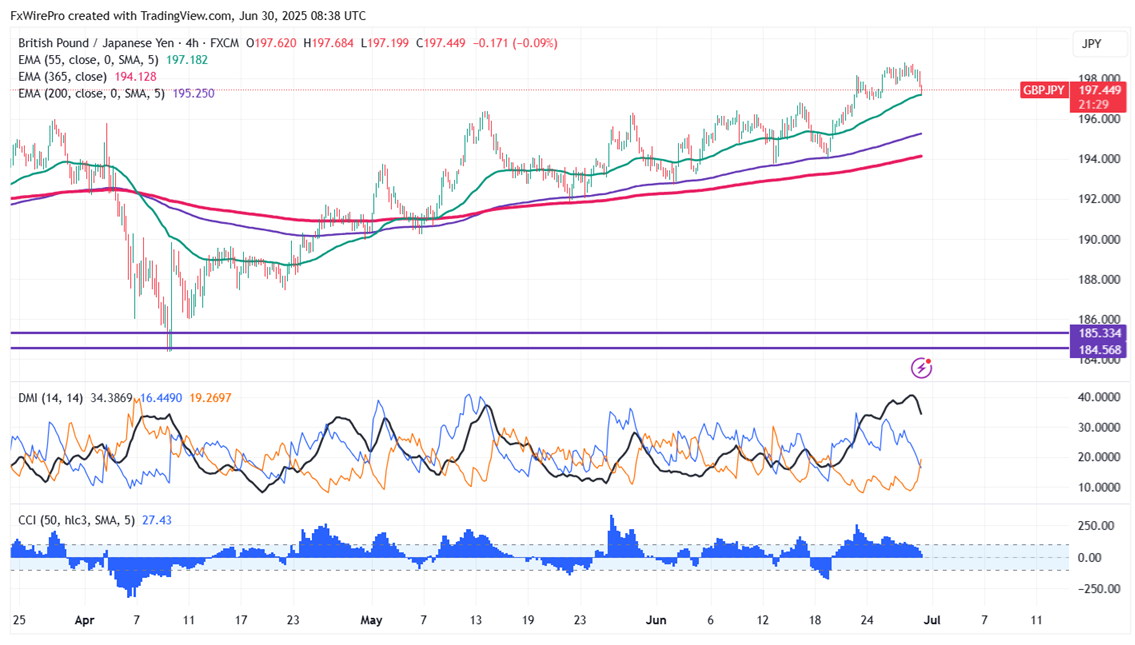Viewport: 1135px width, 645px height.
Task: Click the 185.334 horizontal line price label
Action: (1099, 333)
